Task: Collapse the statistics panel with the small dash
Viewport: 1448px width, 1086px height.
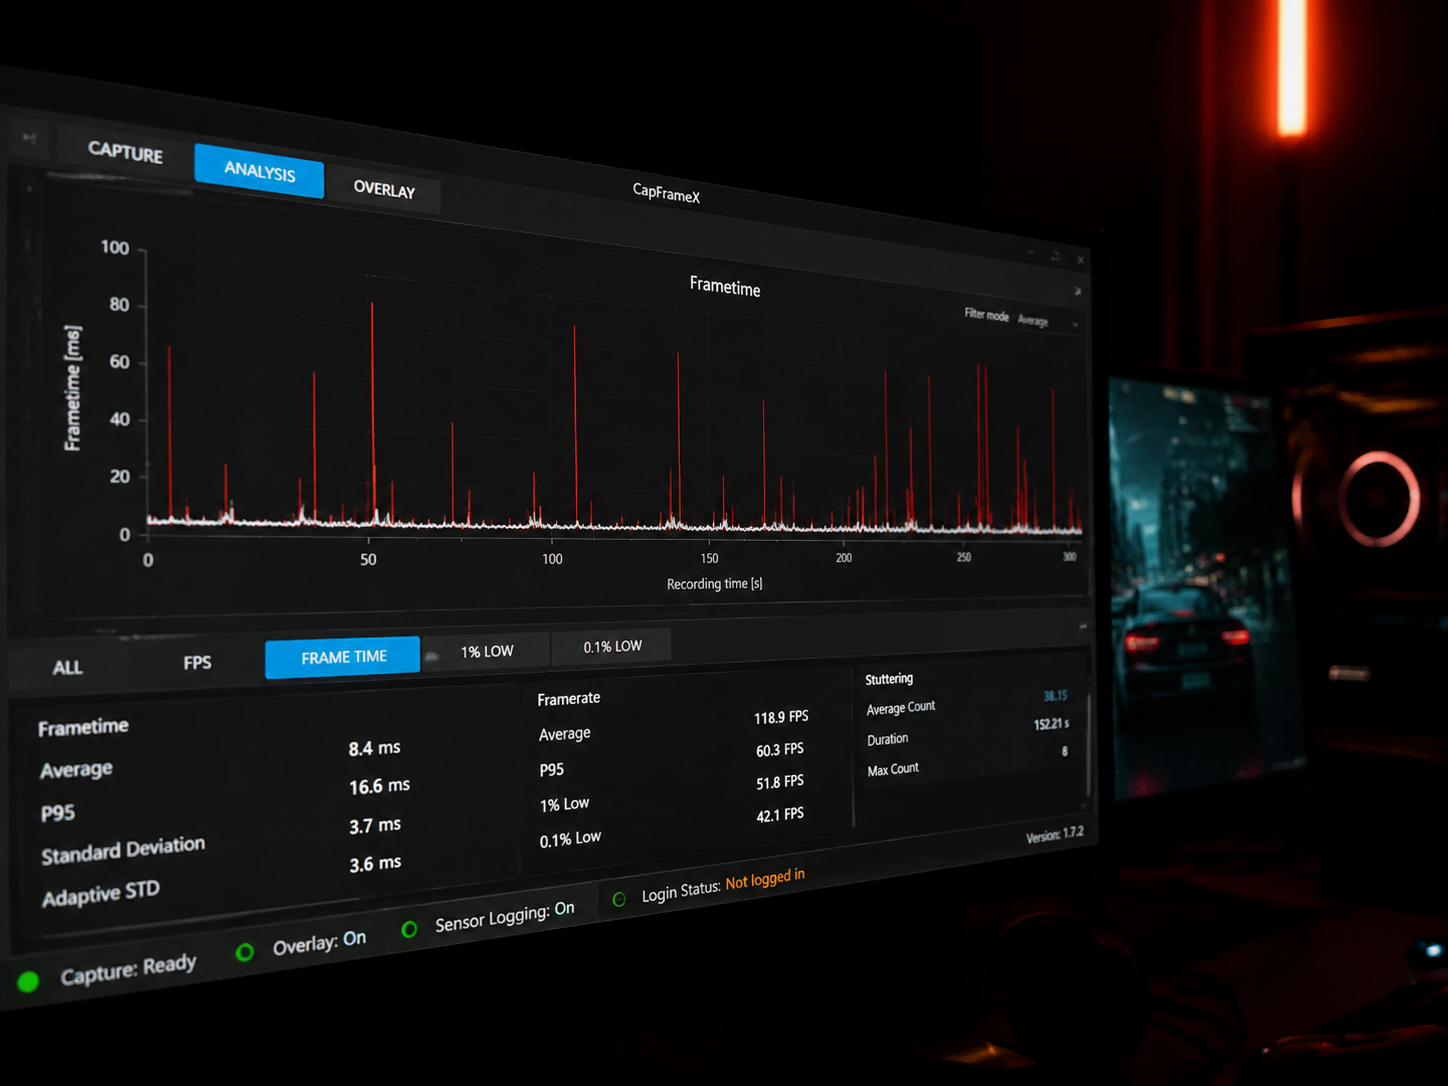Action: (1082, 626)
